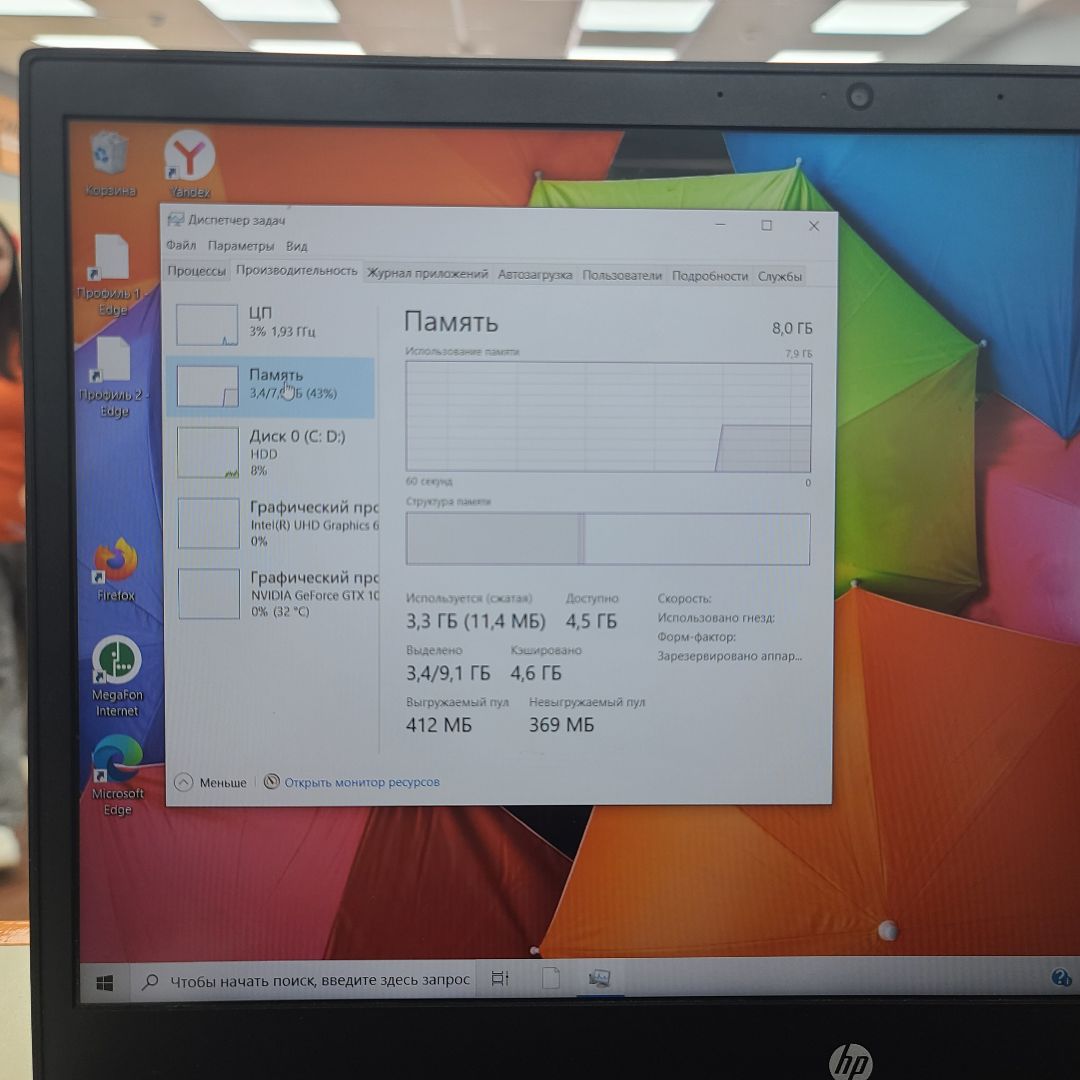Viewport: 1080px width, 1080px height.
Task: Select the ЦП performance graph item
Action: (270, 323)
